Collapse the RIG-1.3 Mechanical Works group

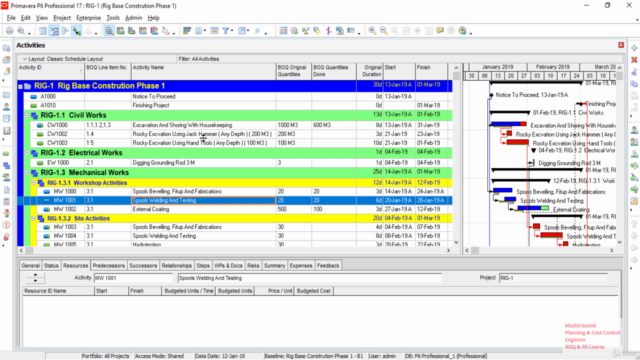pos(27,173)
